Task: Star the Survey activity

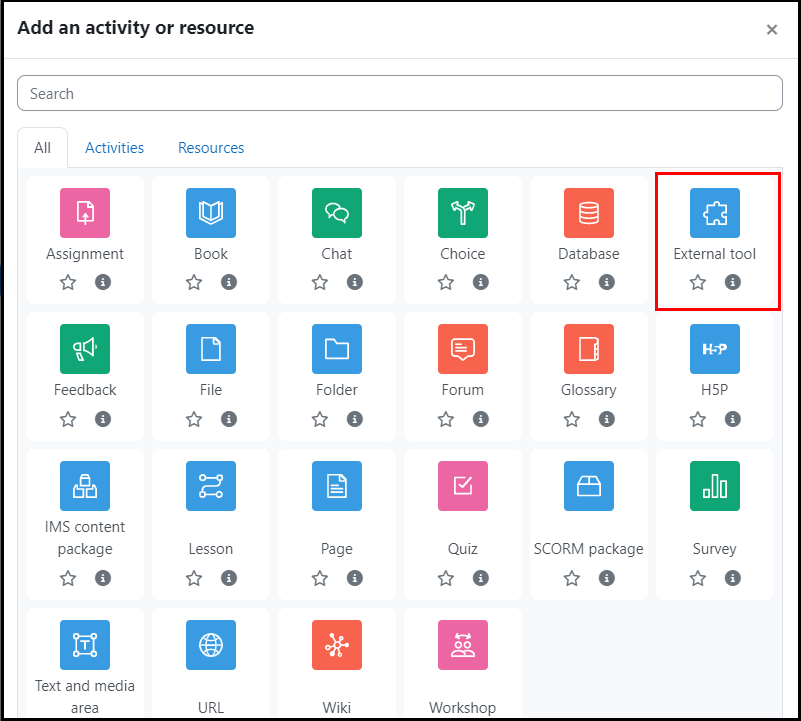Action: pos(698,578)
